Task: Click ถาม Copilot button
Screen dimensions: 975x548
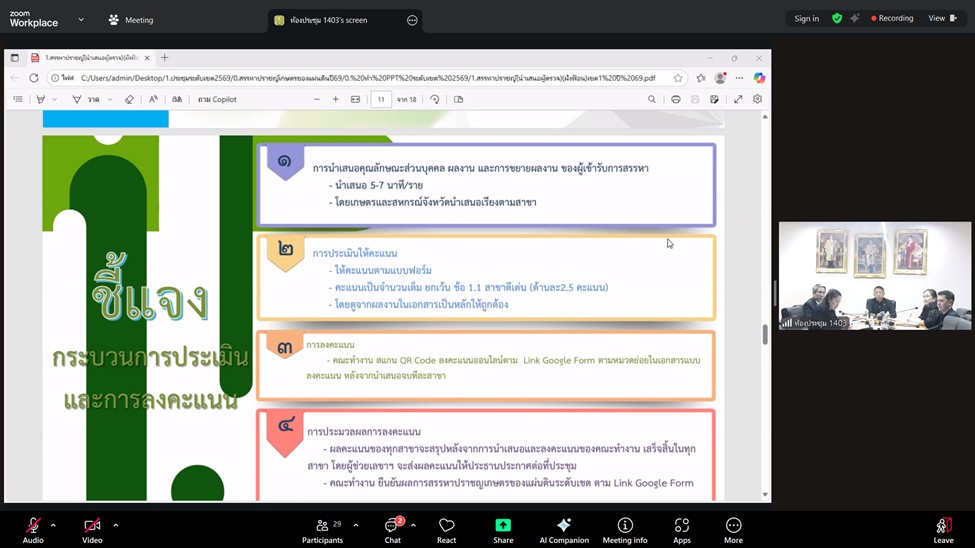Action: click(217, 99)
